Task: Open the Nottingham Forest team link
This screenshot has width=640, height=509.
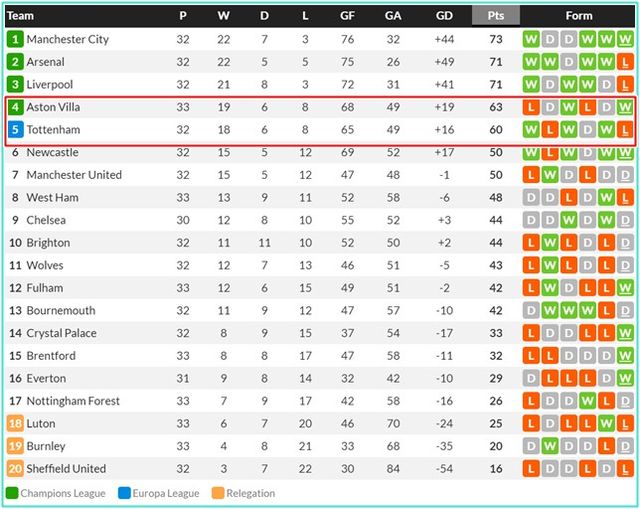Action: click(x=73, y=401)
